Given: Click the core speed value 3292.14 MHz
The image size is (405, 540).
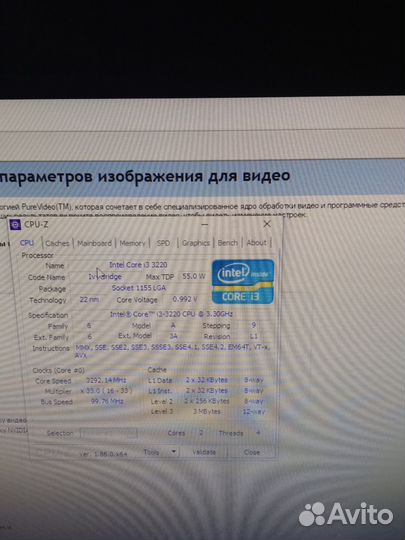Looking at the screenshot, I should point(106,380).
